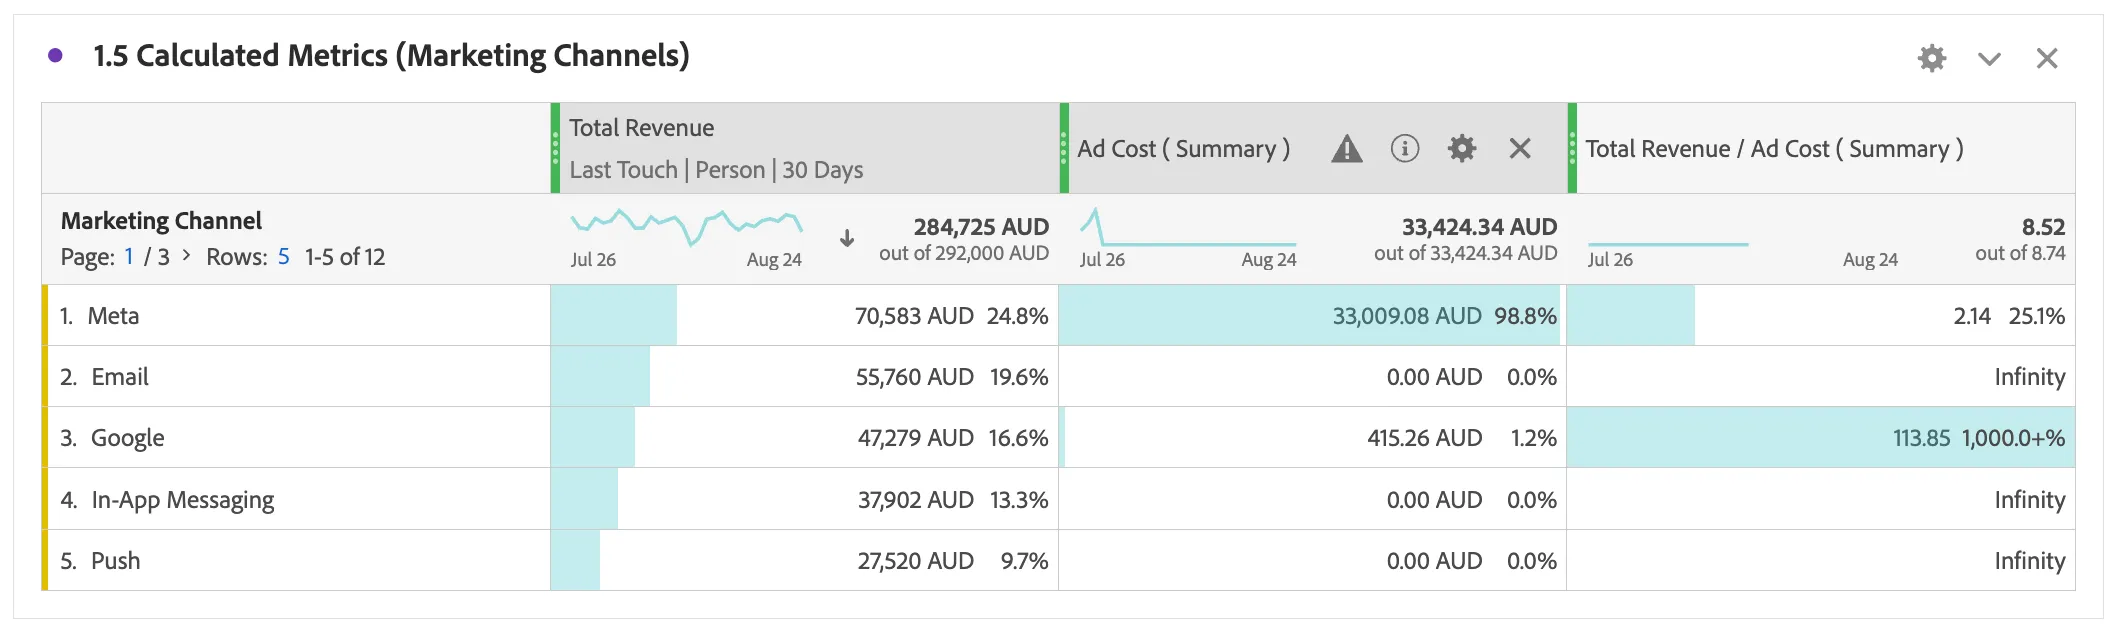Click the purple panel color dot
This screenshot has height=628, width=2116.
pos(56,56)
